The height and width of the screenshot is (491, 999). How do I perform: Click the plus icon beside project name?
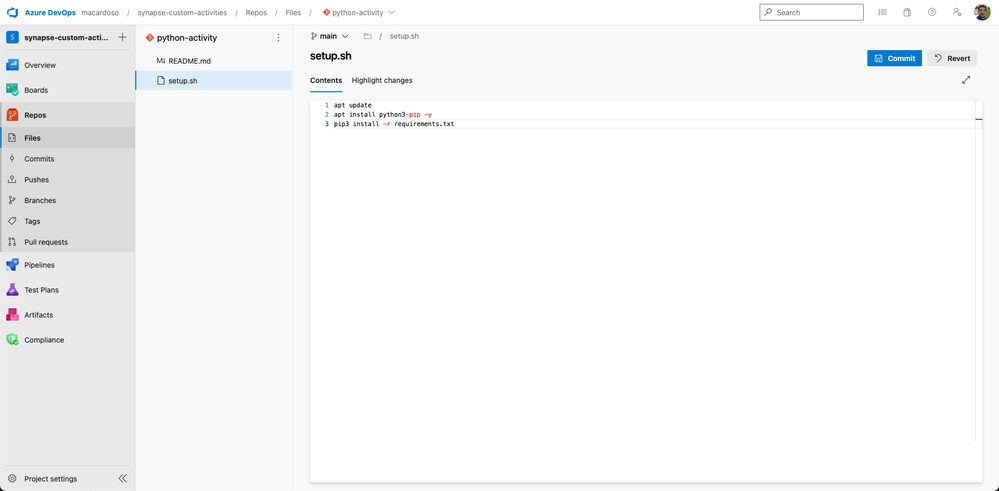[x=122, y=38]
